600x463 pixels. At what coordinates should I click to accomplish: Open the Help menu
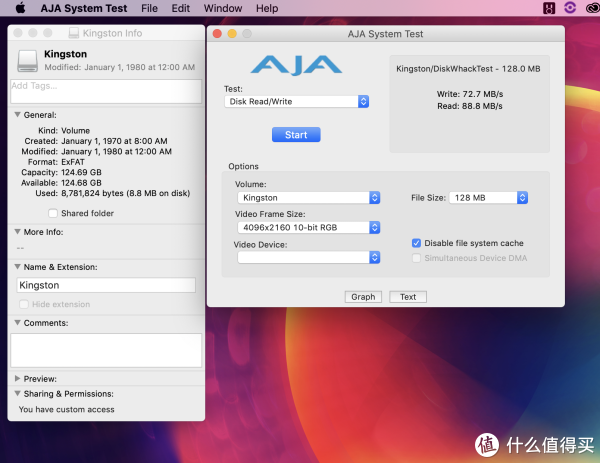267,8
